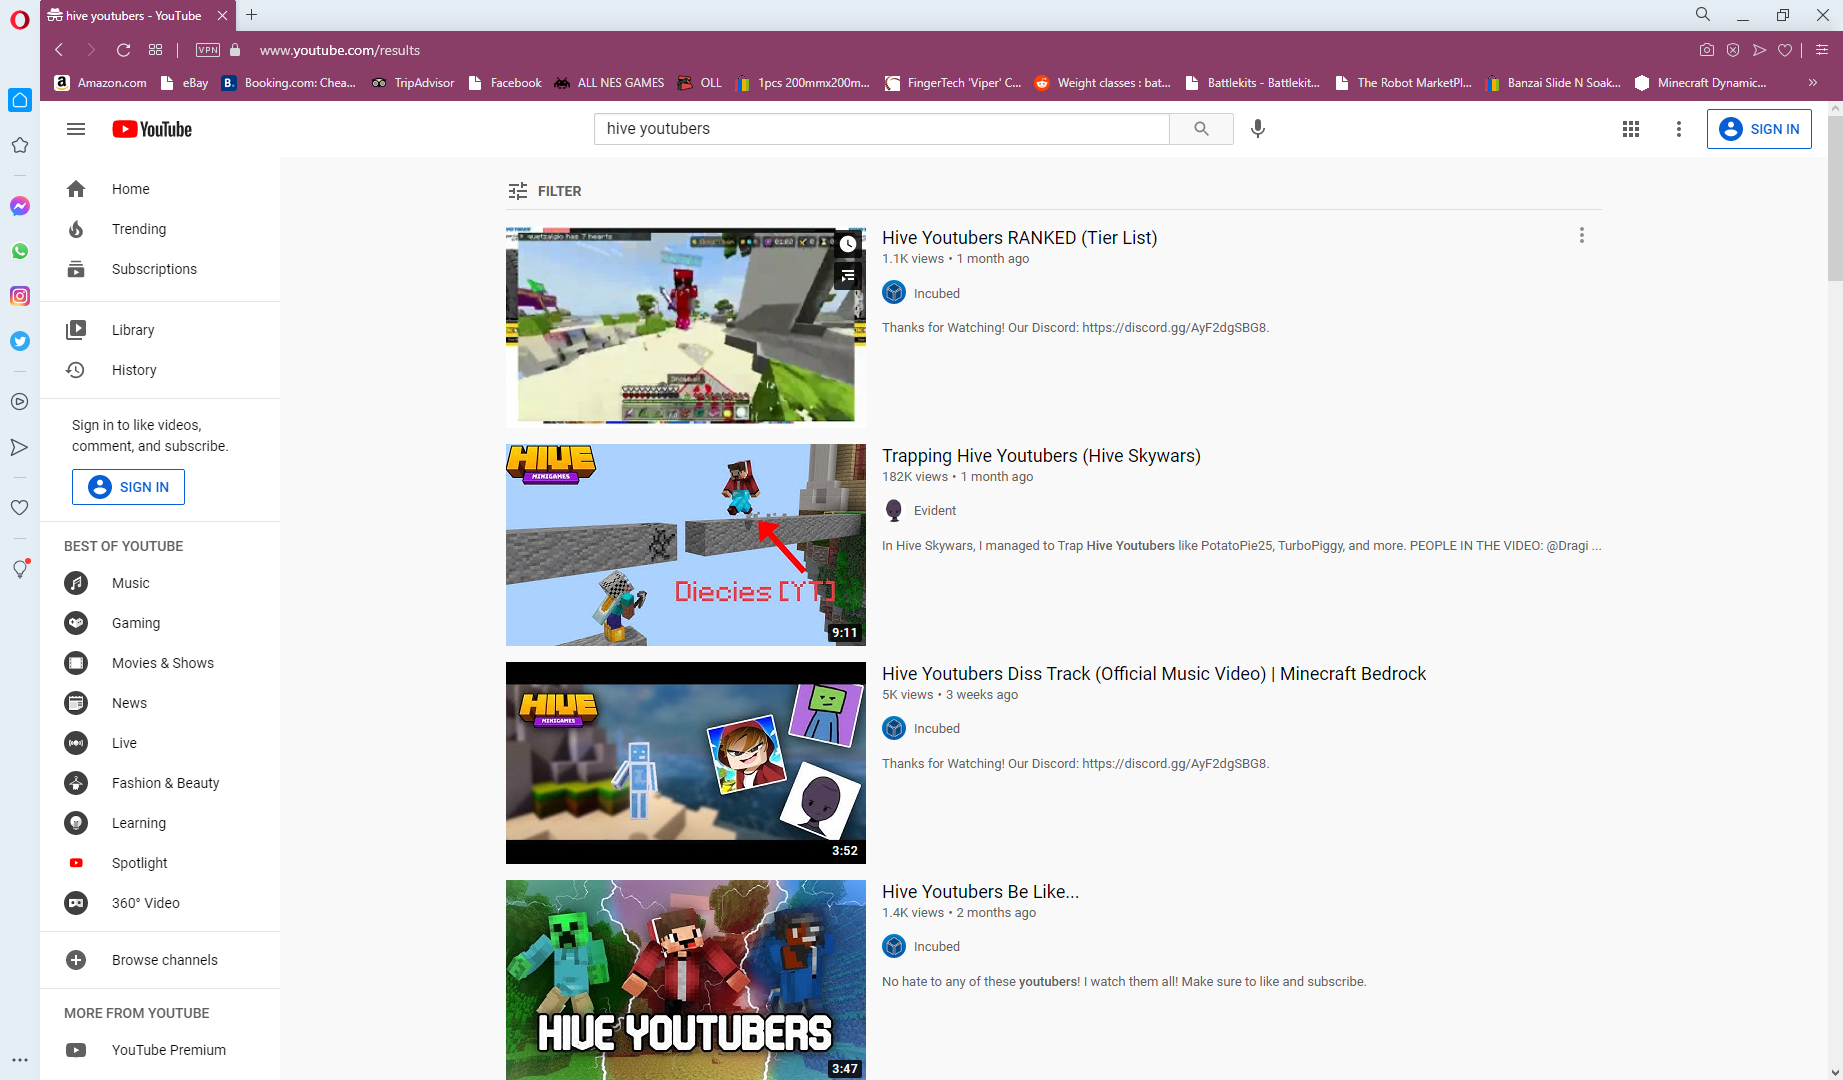The image size is (1843, 1080).
Task: Open the Hive Youtubers RANKED thumbnail
Action: click(x=686, y=327)
